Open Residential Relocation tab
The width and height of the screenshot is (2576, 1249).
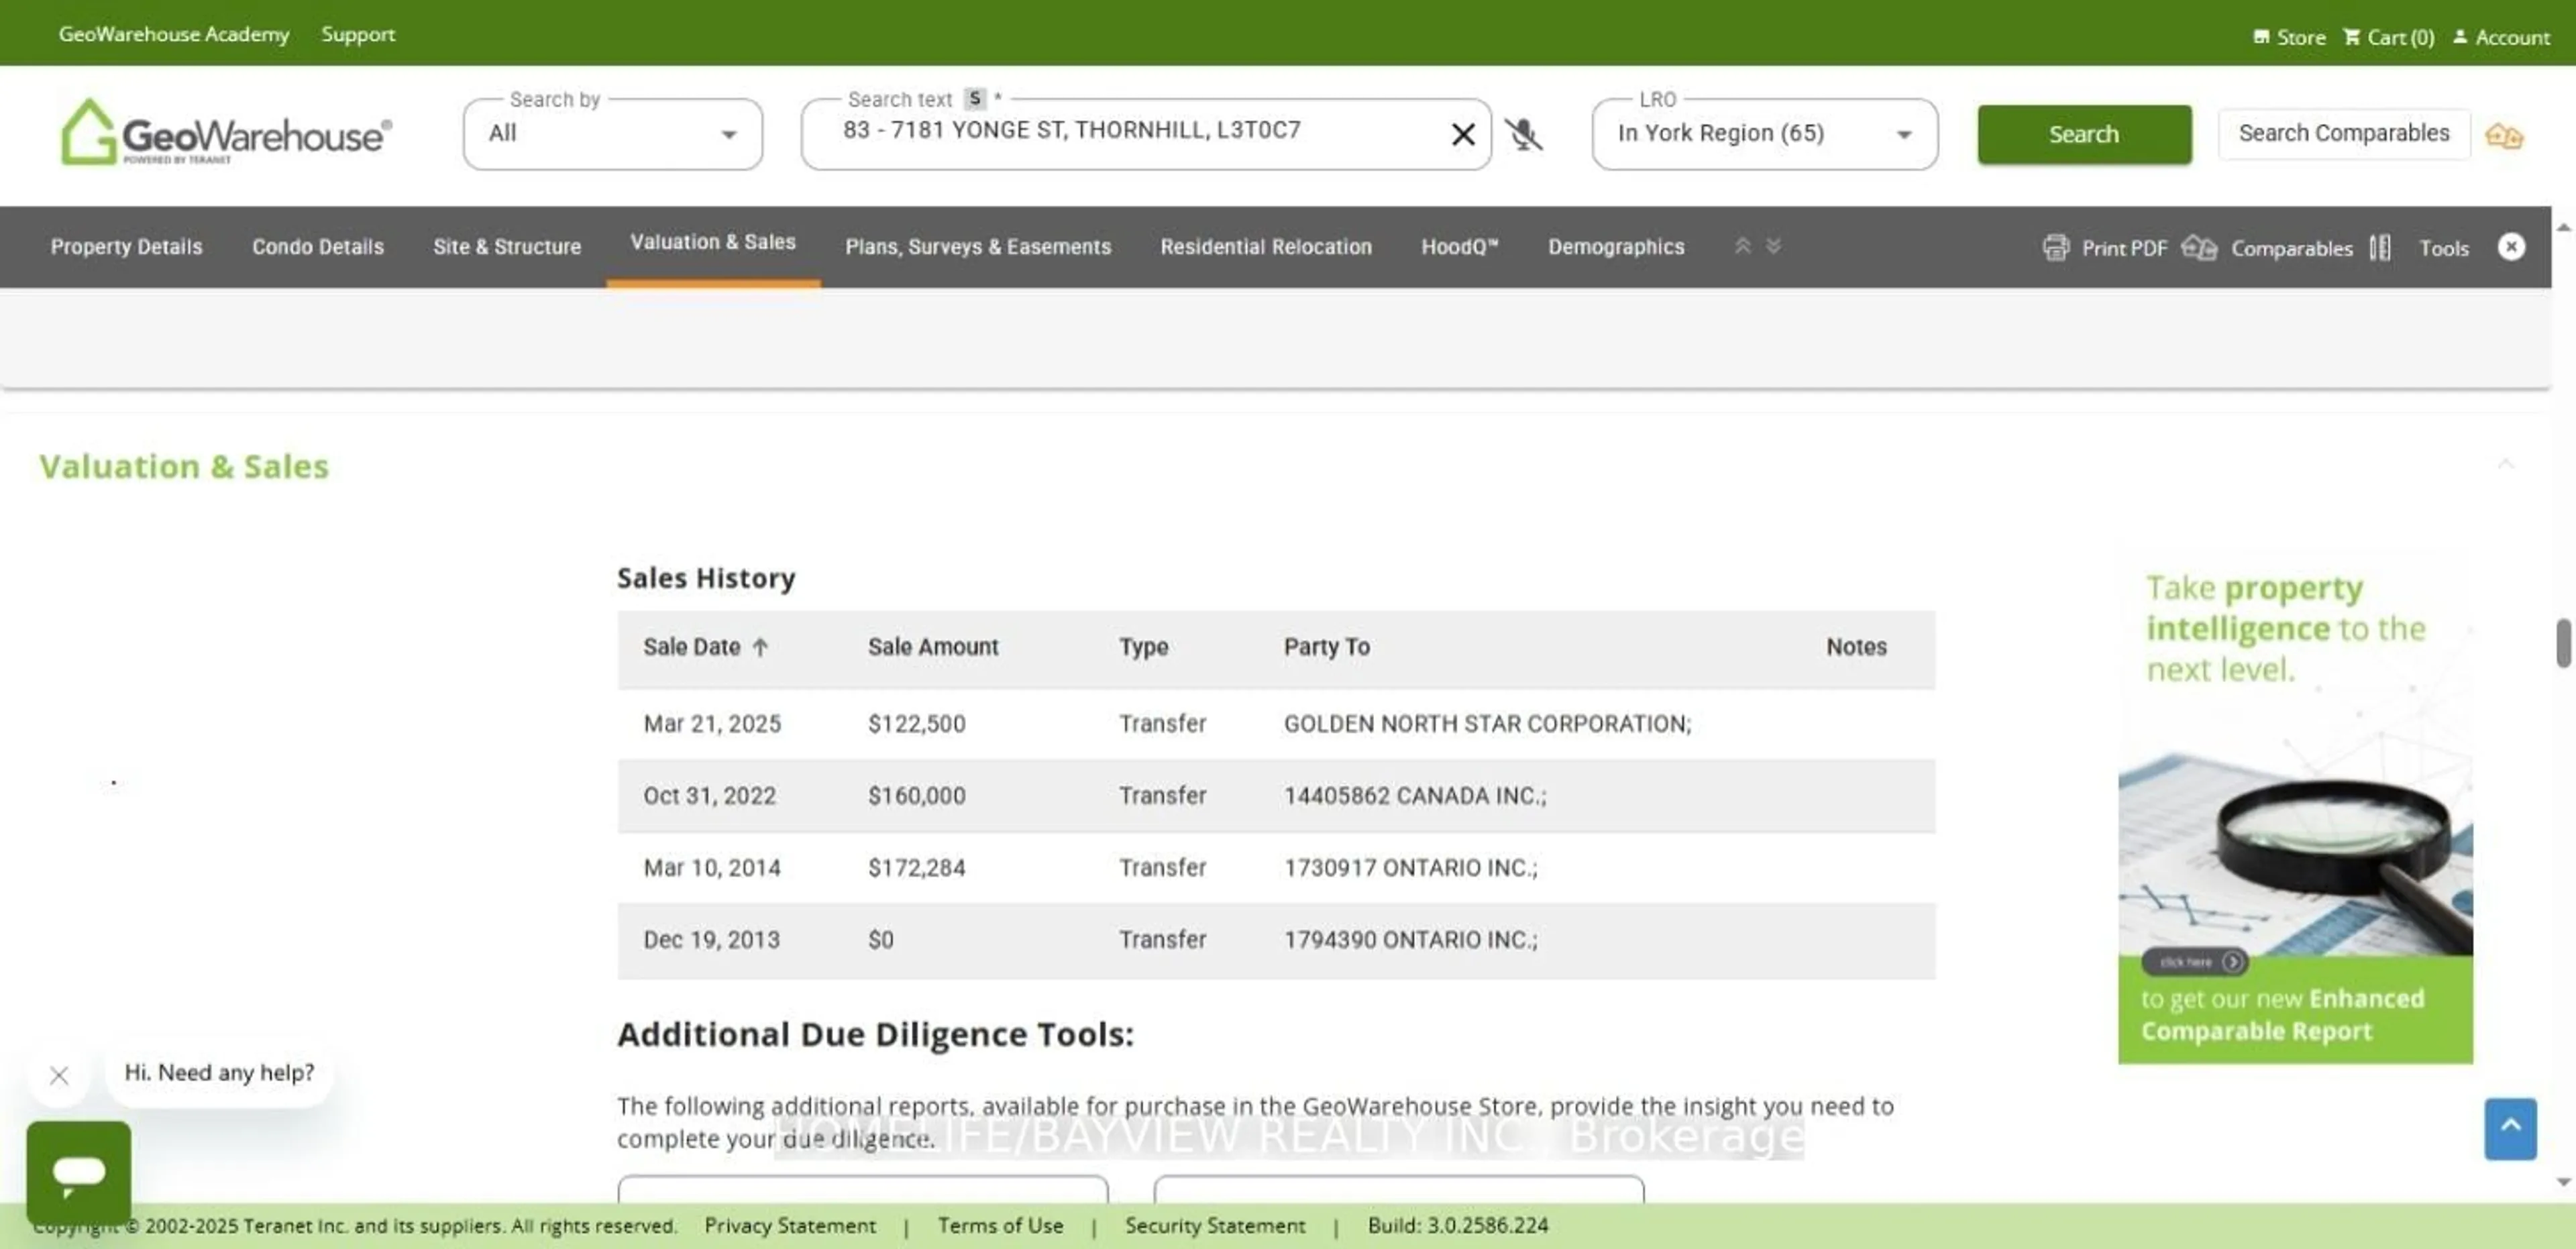pos(1266,247)
